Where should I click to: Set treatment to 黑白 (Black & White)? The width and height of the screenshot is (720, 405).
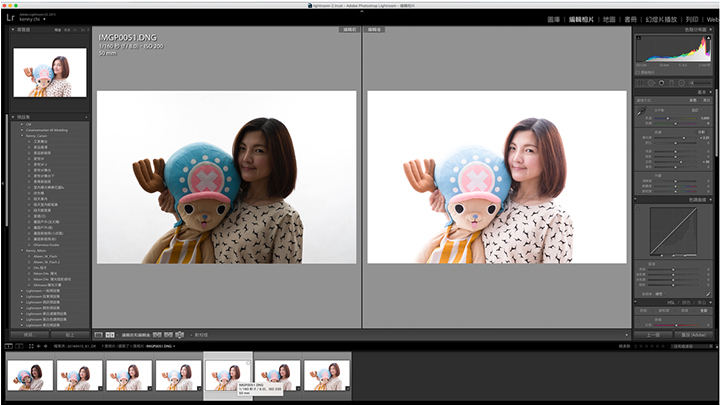pos(706,100)
